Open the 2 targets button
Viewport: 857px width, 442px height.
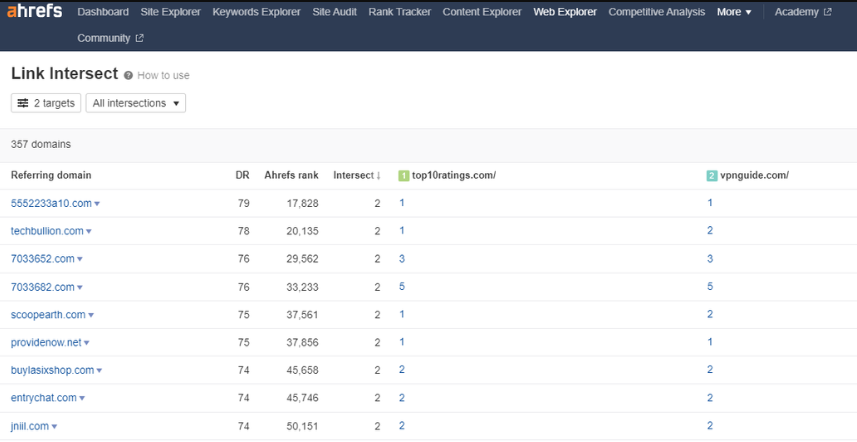(46, 103)
